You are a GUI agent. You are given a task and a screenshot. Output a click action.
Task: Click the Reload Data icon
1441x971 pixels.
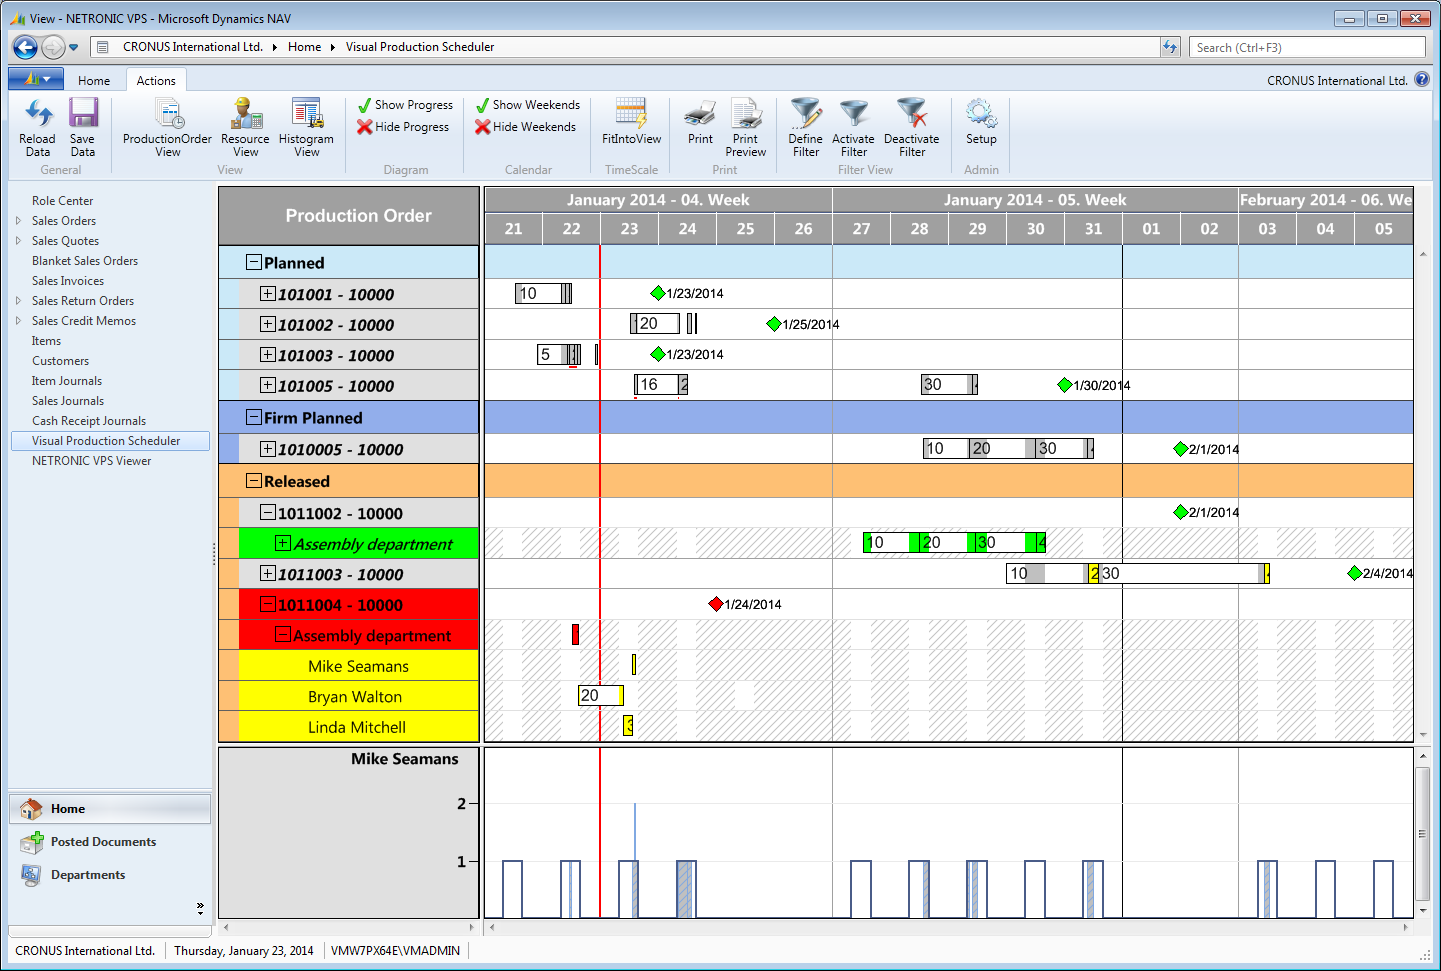(38, 127)
